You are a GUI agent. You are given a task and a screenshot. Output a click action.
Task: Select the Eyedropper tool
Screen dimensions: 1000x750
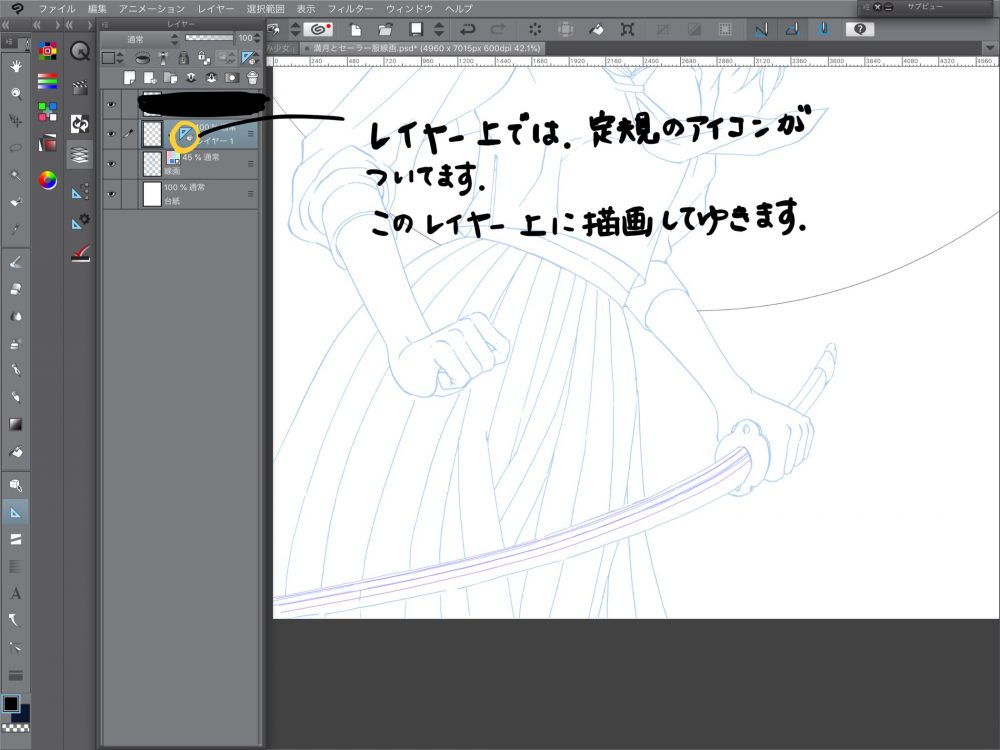point(15,228)
